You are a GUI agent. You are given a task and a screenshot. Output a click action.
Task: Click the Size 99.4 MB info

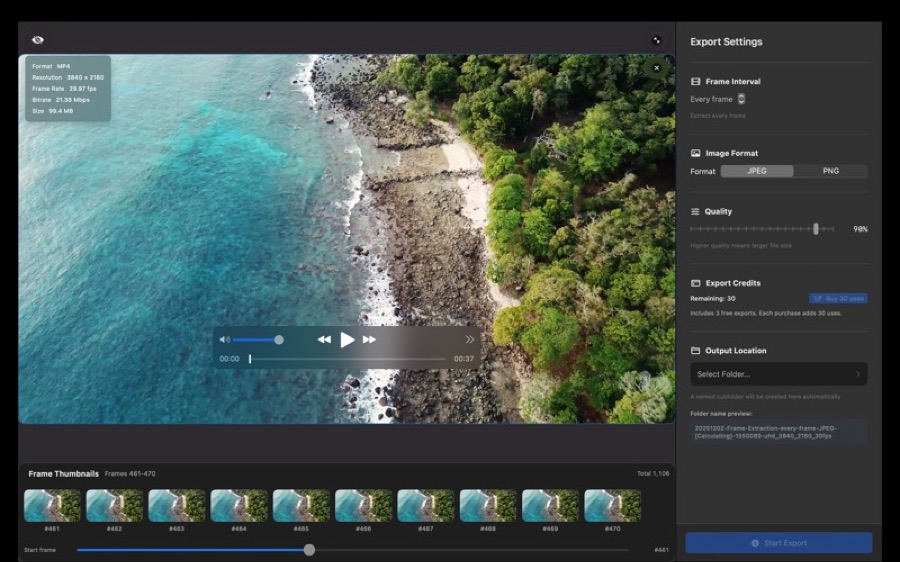click(53, 111)
